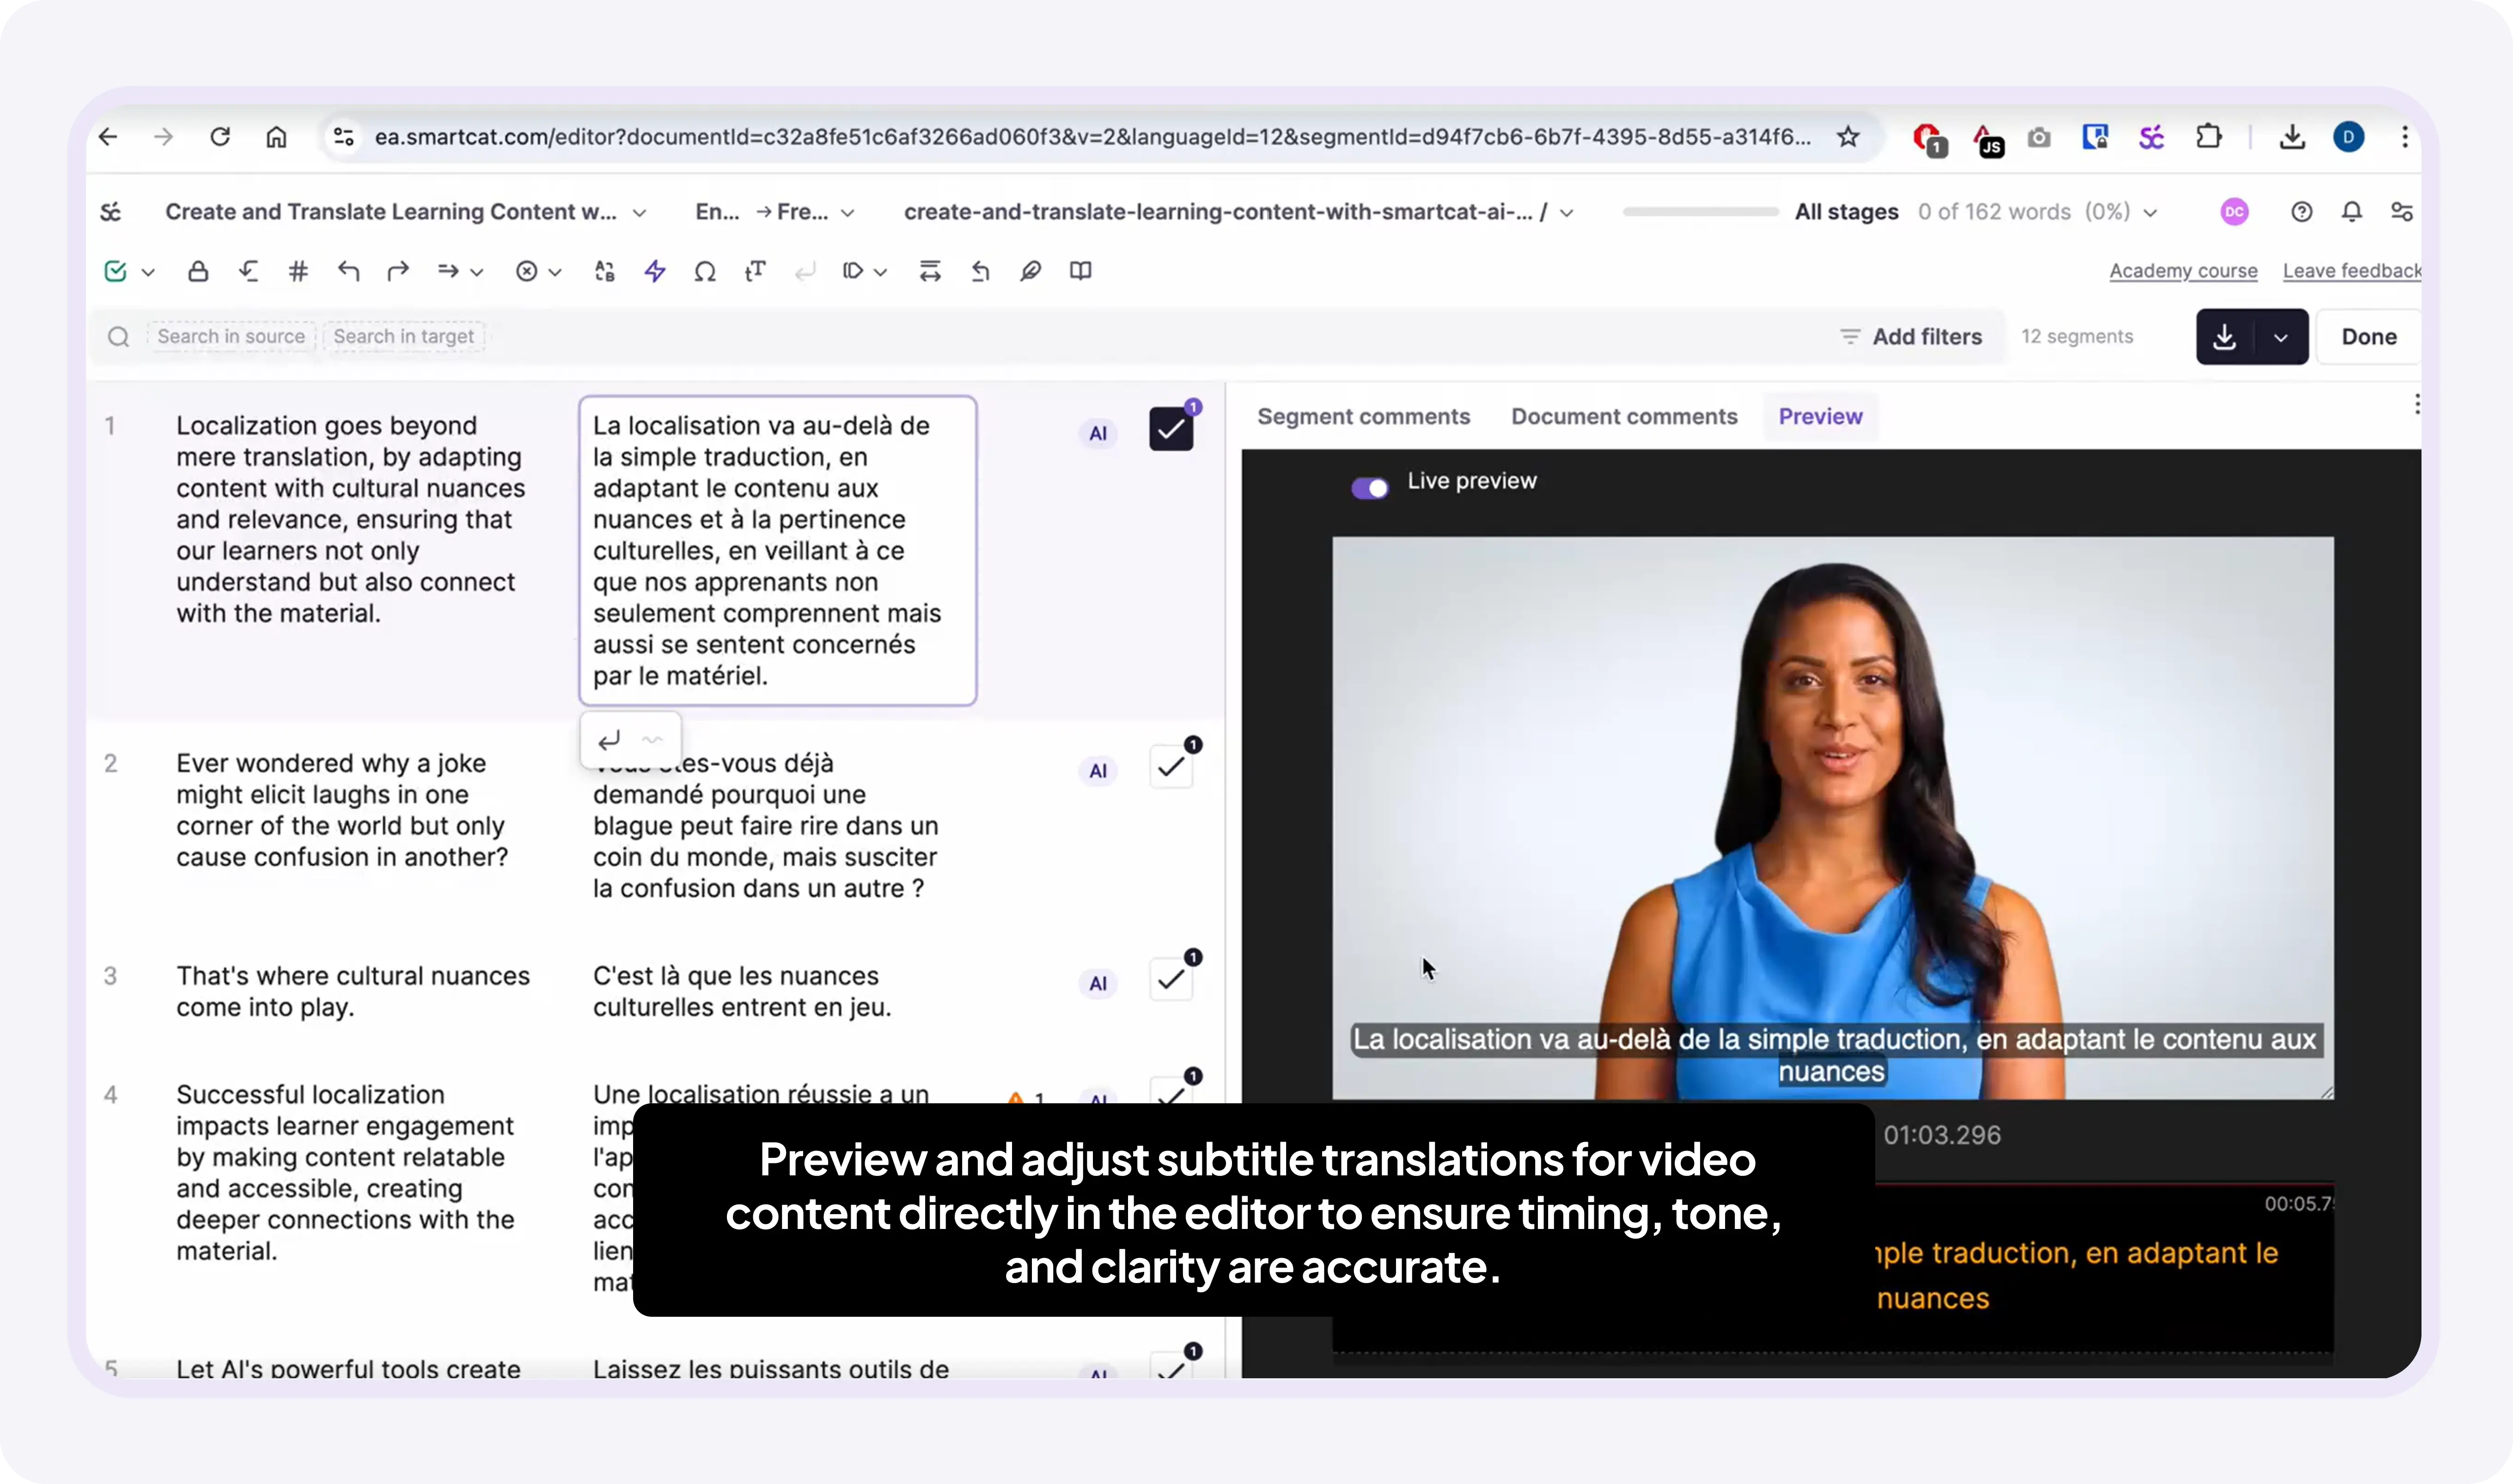Click the help question mark icon
This screenshot has height=1484, width=2513.
pyautogui.click(x=2302, y=212)
